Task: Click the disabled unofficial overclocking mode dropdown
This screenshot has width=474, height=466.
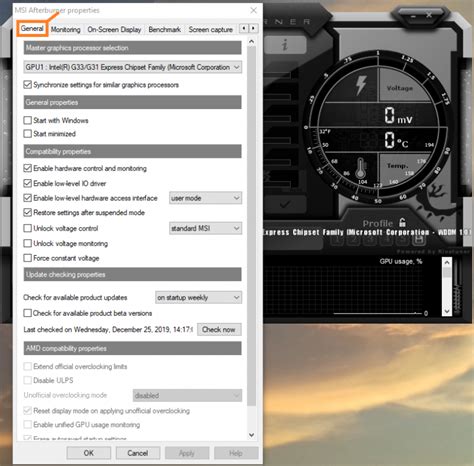Action: [x=187, y=396]
